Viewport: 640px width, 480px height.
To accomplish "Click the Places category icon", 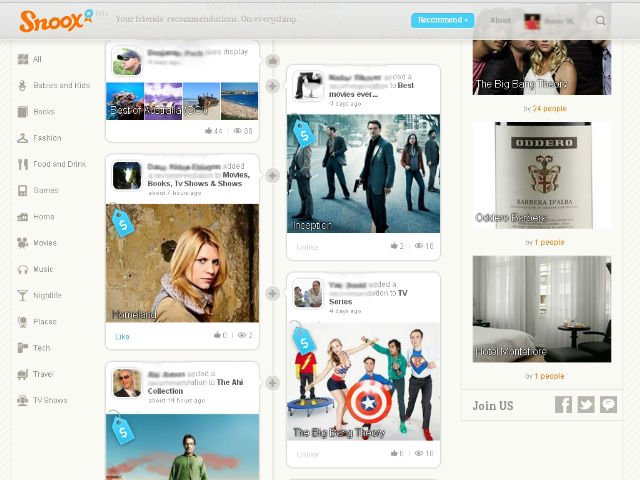I will click(x=22, y=322).
